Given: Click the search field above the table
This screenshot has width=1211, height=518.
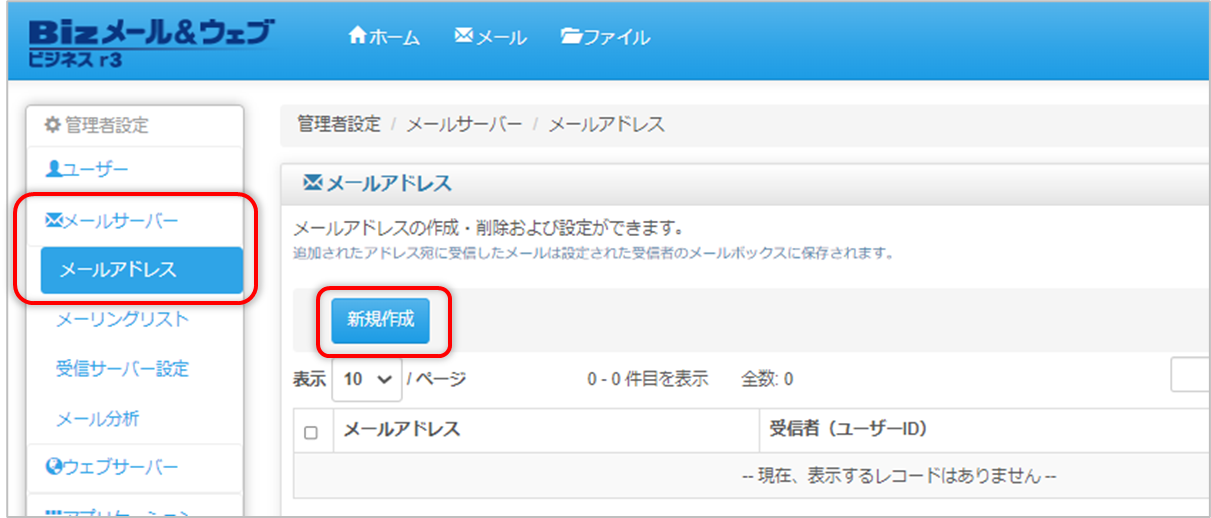Looking at the screenshot, I should [1190, 378].
